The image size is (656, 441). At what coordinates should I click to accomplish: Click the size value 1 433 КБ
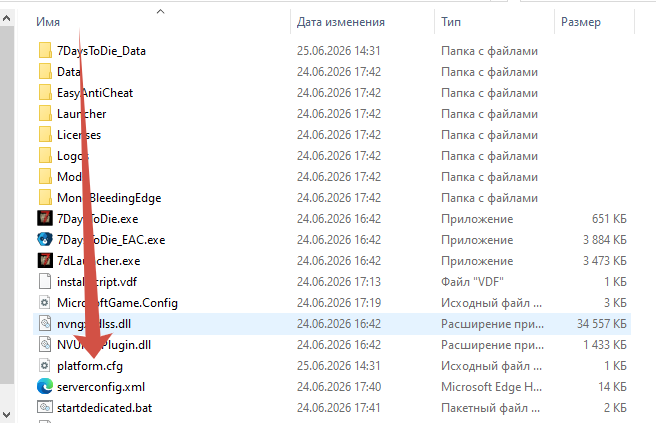[605, 345]
